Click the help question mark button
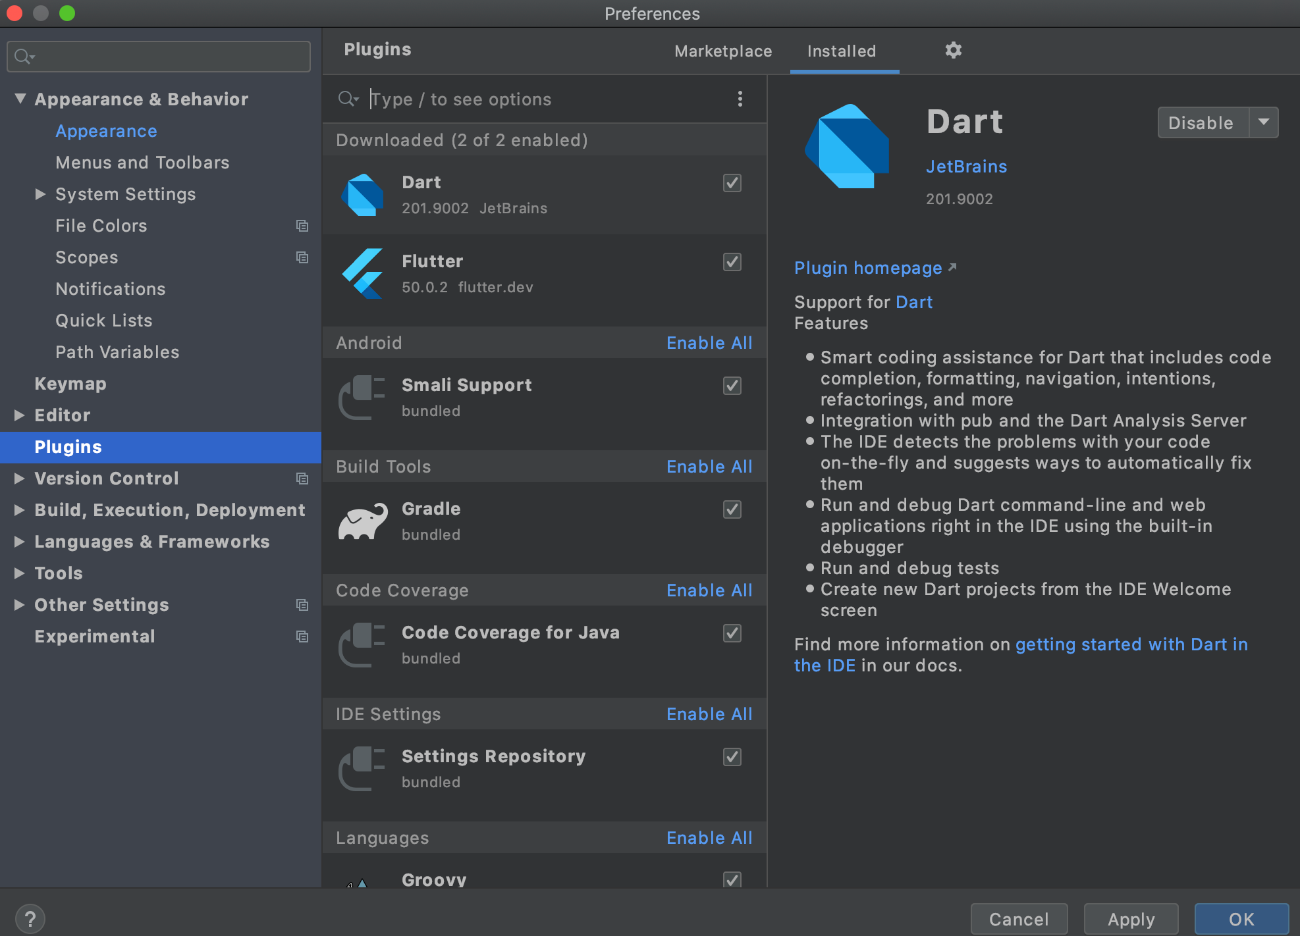The image size is (1300, 936). coord(30,918)
